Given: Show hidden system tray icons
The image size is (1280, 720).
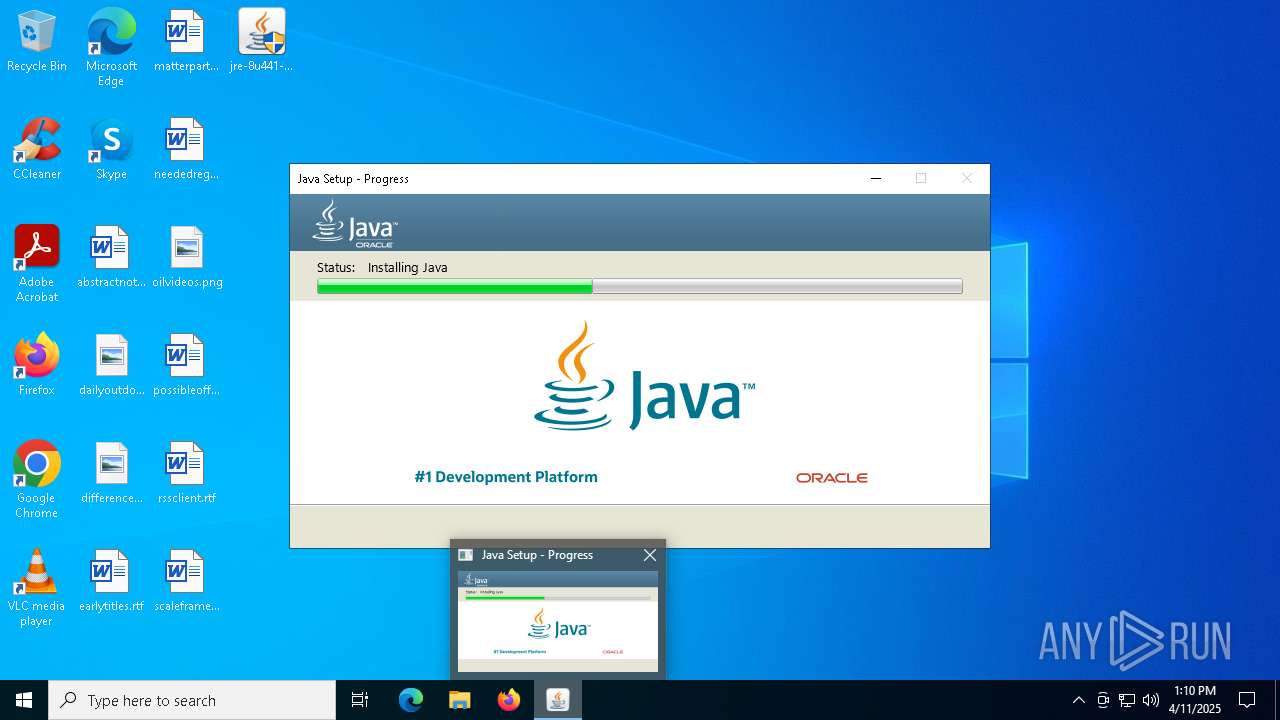Looking at the screenshot, I should tap(1078, 700).
